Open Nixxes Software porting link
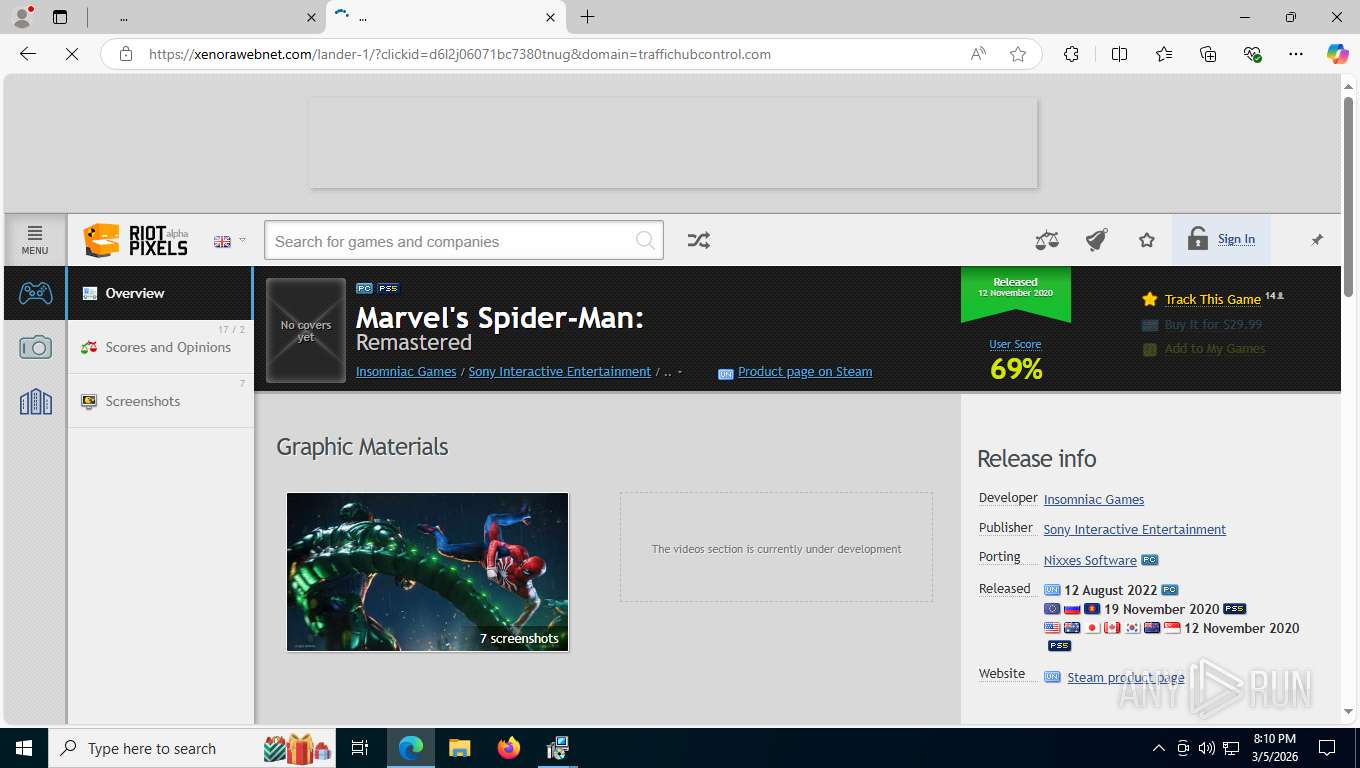 pos(1090,560)
